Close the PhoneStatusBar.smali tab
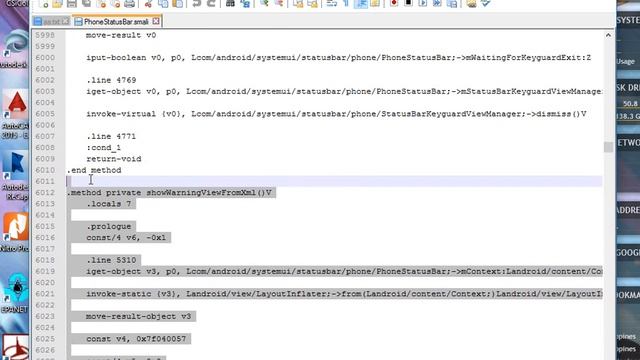The height and width of the screenshot is (360, 640). click(x=156, y=21)
